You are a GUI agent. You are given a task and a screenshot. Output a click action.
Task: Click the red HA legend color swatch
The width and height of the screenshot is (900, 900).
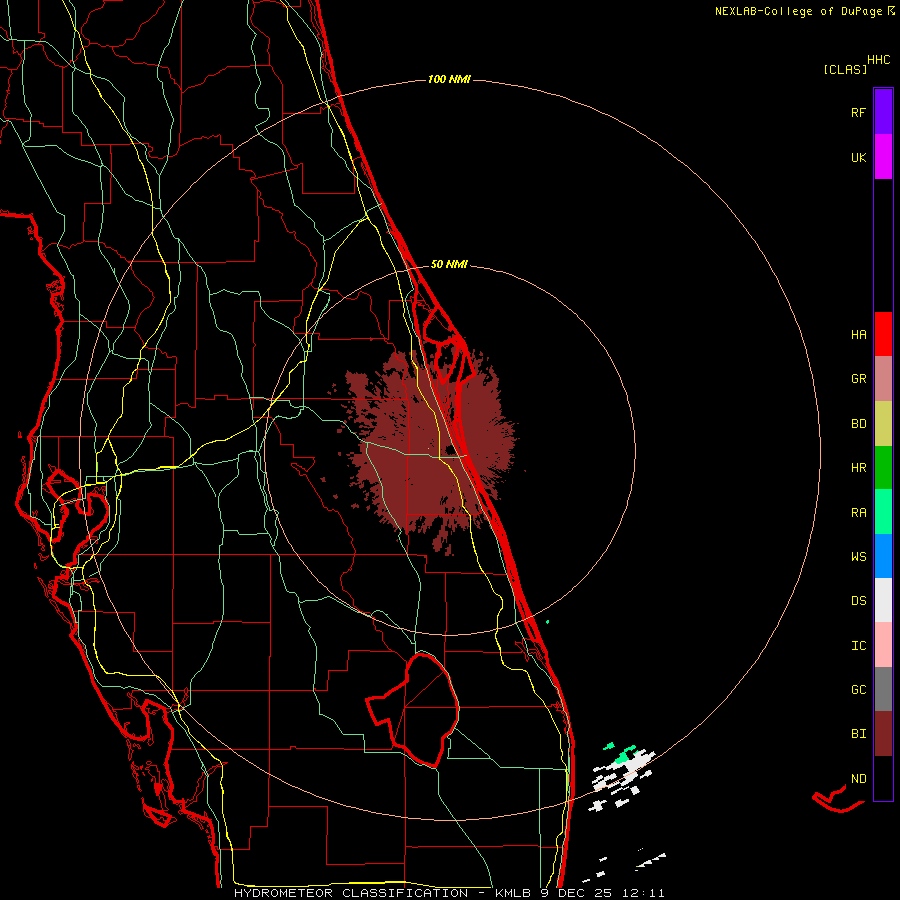coord(883,334)
